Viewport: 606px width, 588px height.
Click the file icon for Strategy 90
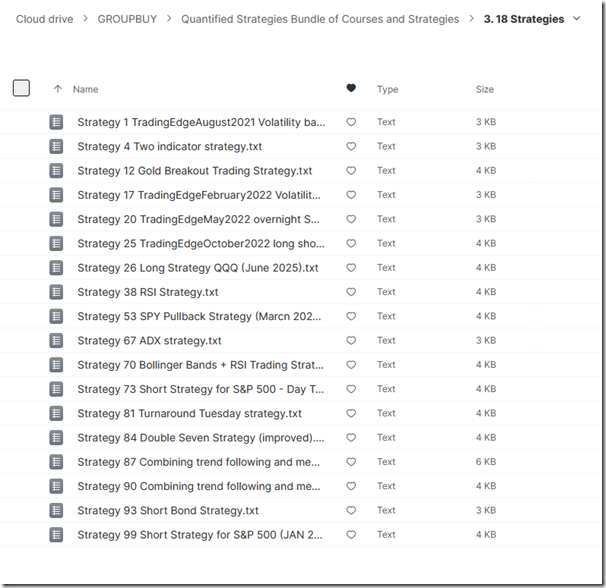point(56,486)
